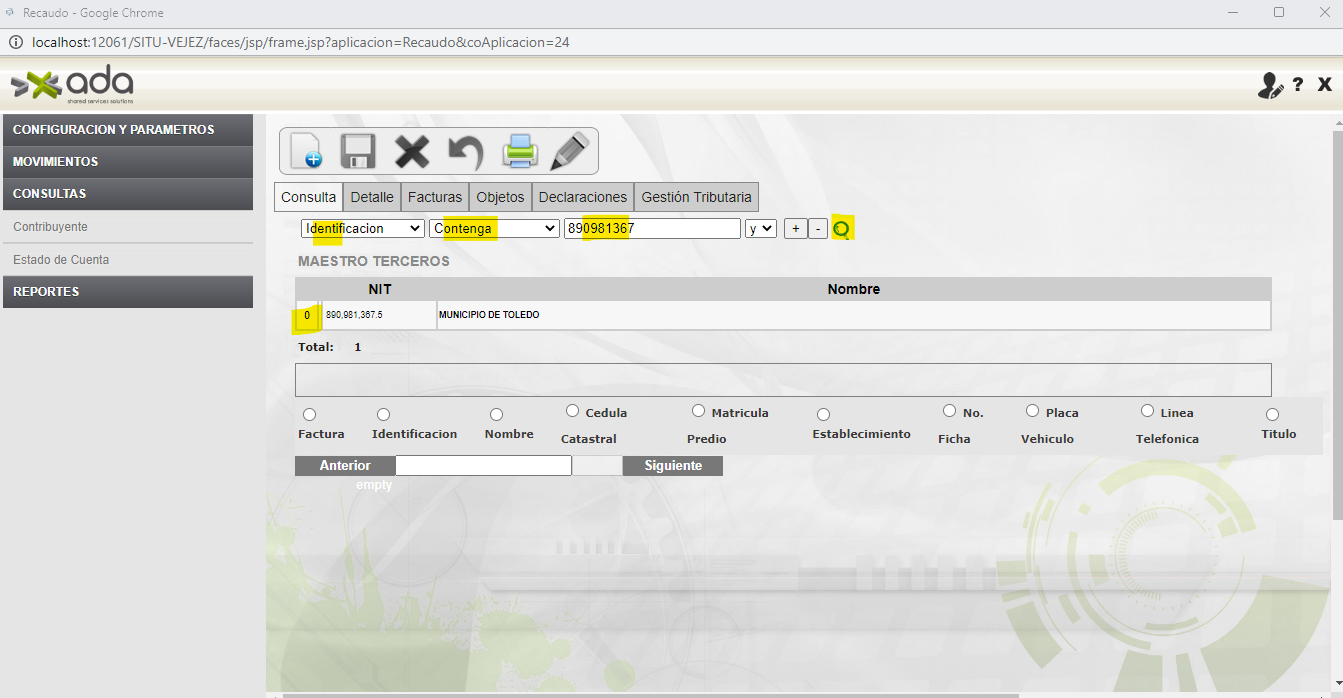1343x698 pixels.
Task: Click the search value field with 890981367
Action: click(x=652, y=229)
